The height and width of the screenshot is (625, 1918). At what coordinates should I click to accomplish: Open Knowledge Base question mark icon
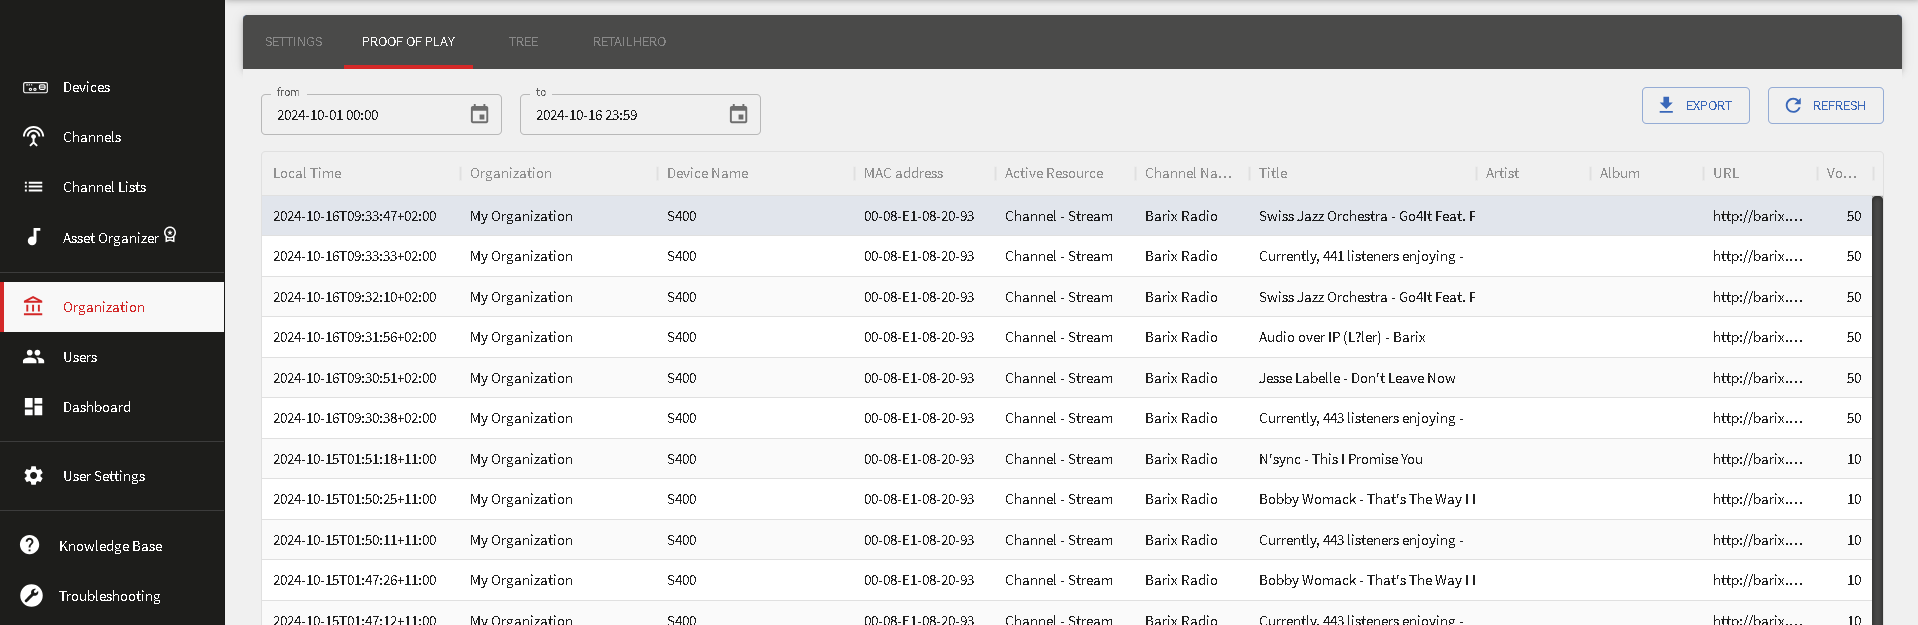click(30, 545)
